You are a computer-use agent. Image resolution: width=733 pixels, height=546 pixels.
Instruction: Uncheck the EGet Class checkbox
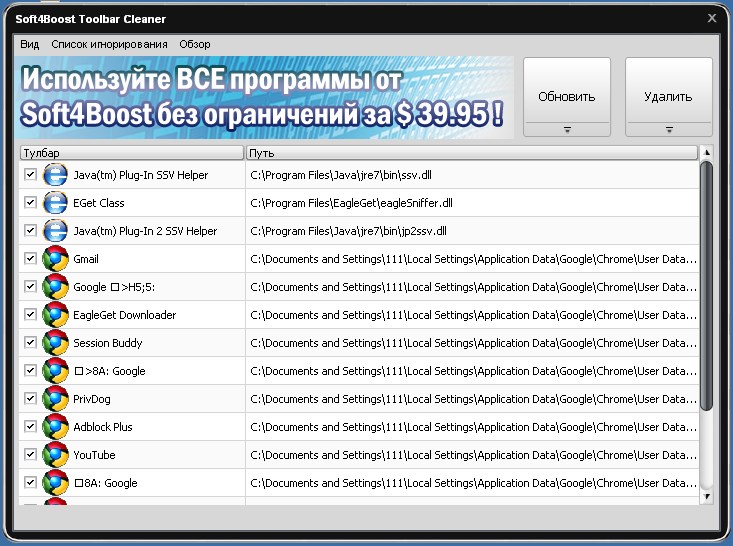click(x=30, y=202)
